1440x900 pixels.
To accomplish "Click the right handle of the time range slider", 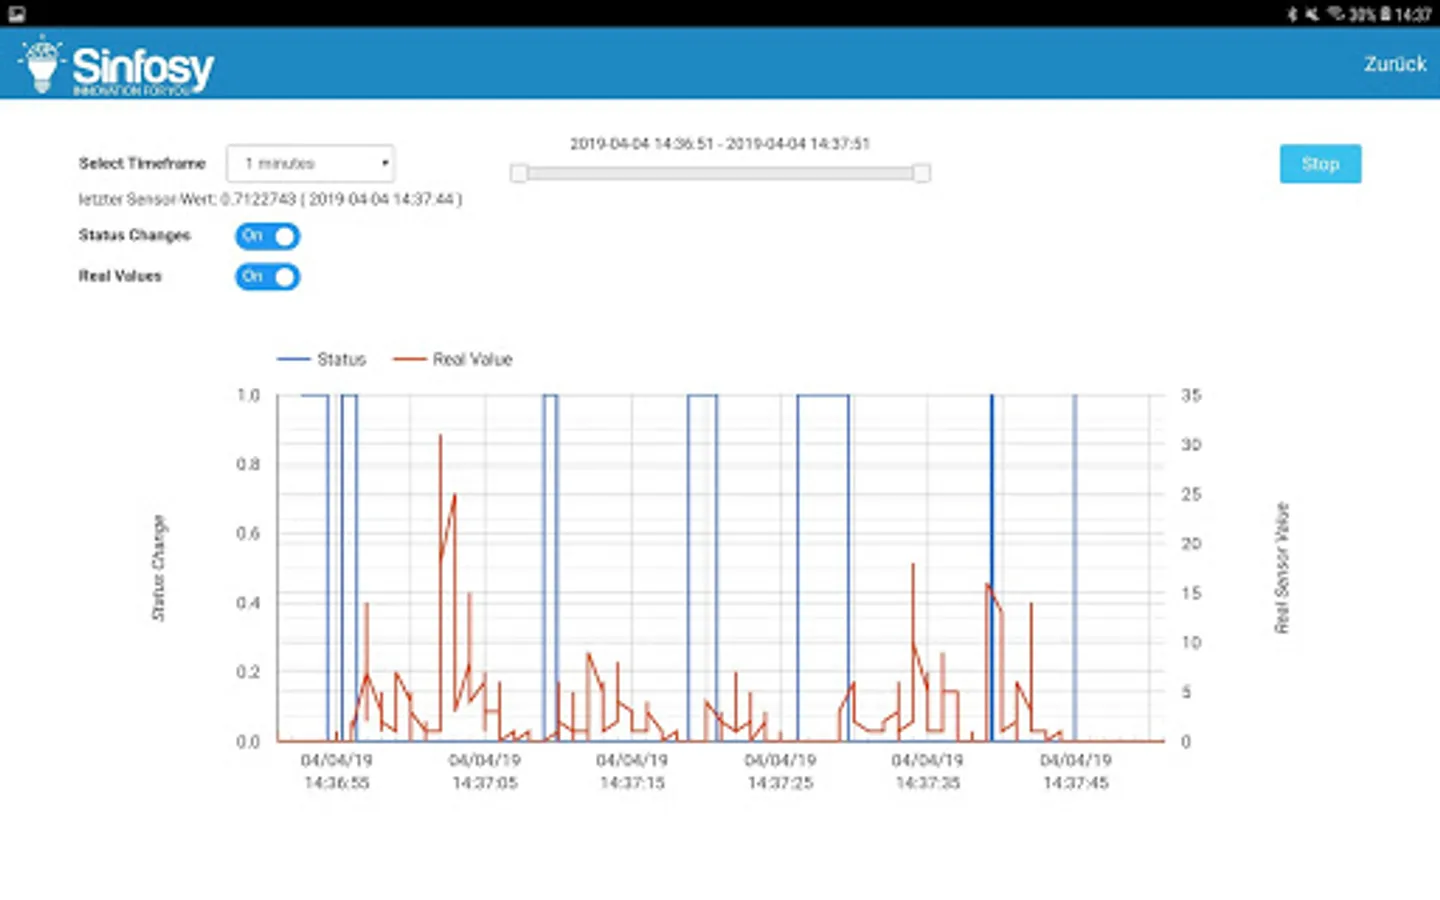I will 921,173.
